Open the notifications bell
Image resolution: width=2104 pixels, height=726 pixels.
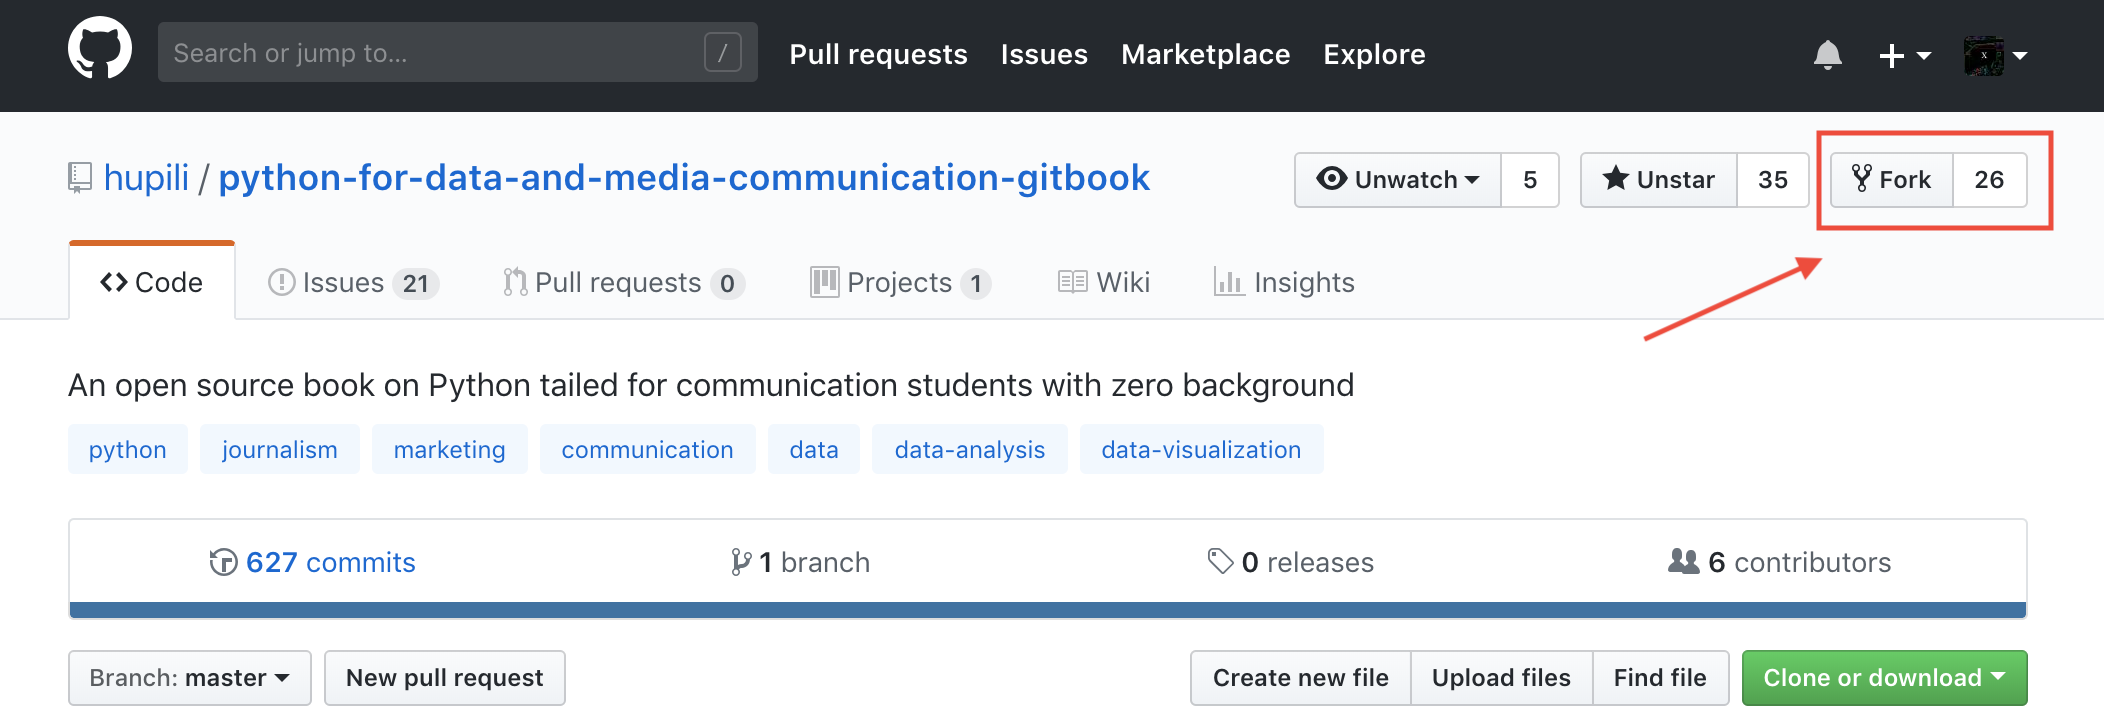click(x=1827, y=54)
